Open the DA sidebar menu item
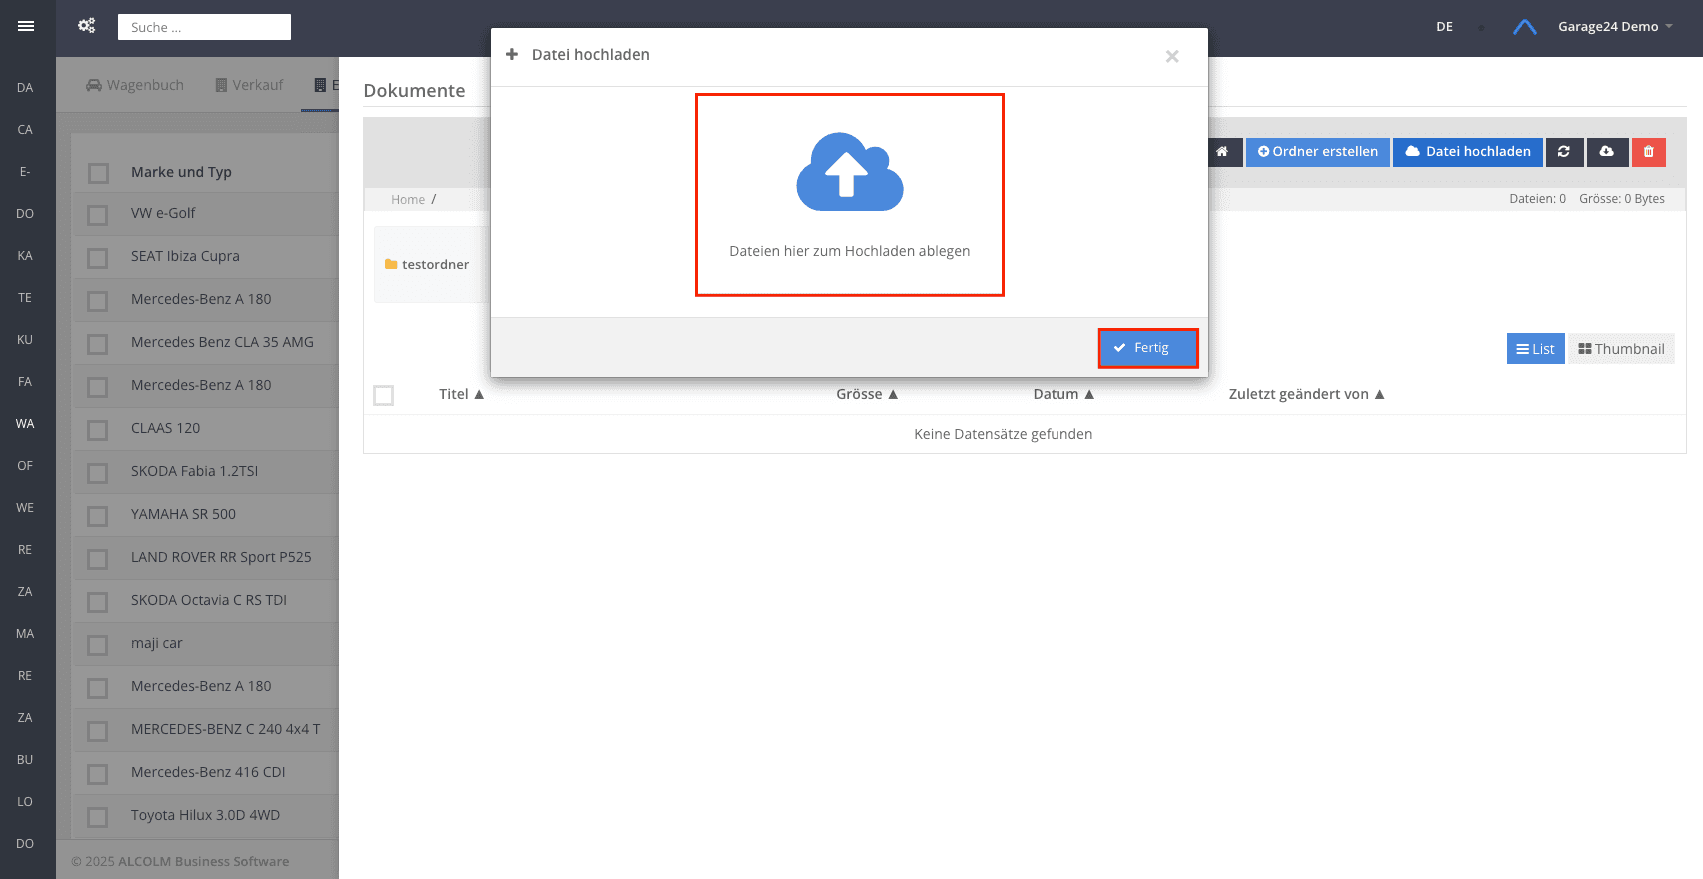1703x879 pixels. [25, 88]
